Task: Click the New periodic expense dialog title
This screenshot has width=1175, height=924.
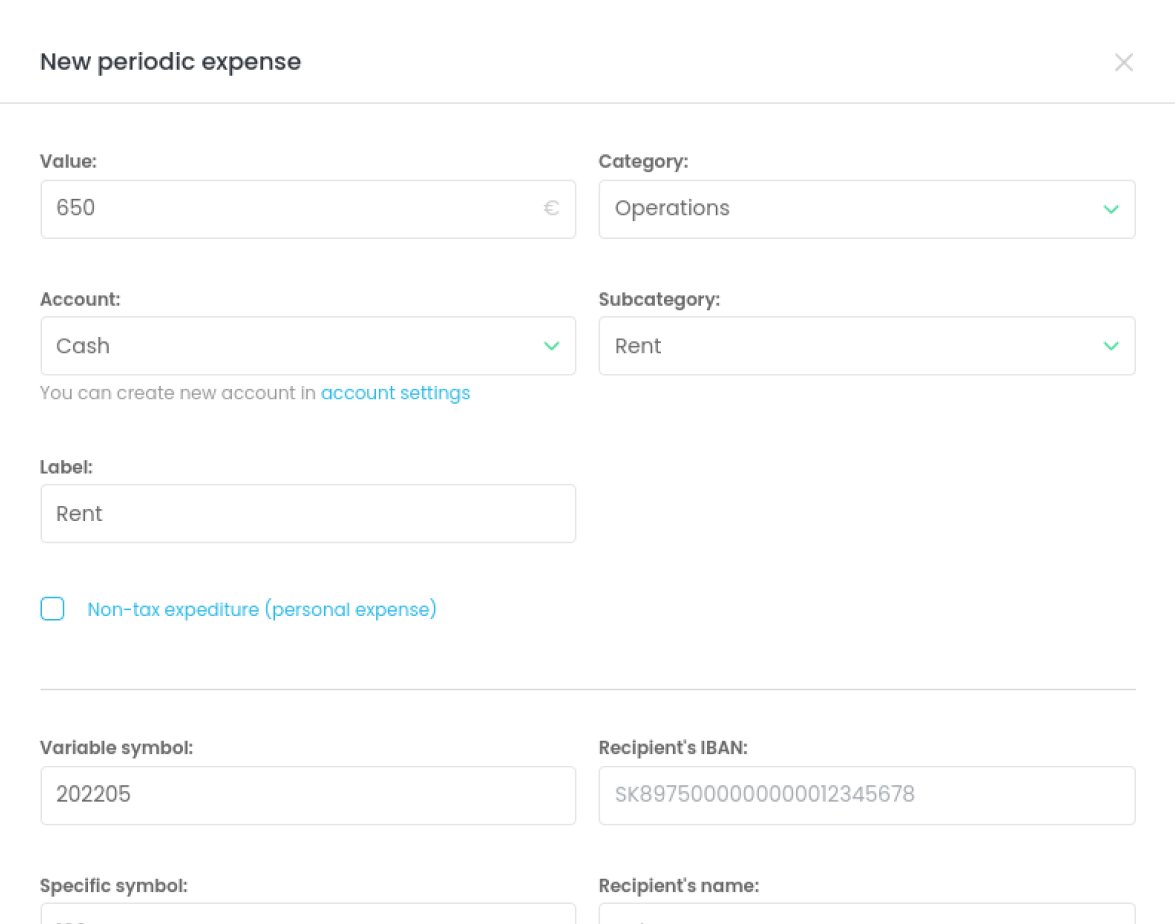Action: (170, 61)
